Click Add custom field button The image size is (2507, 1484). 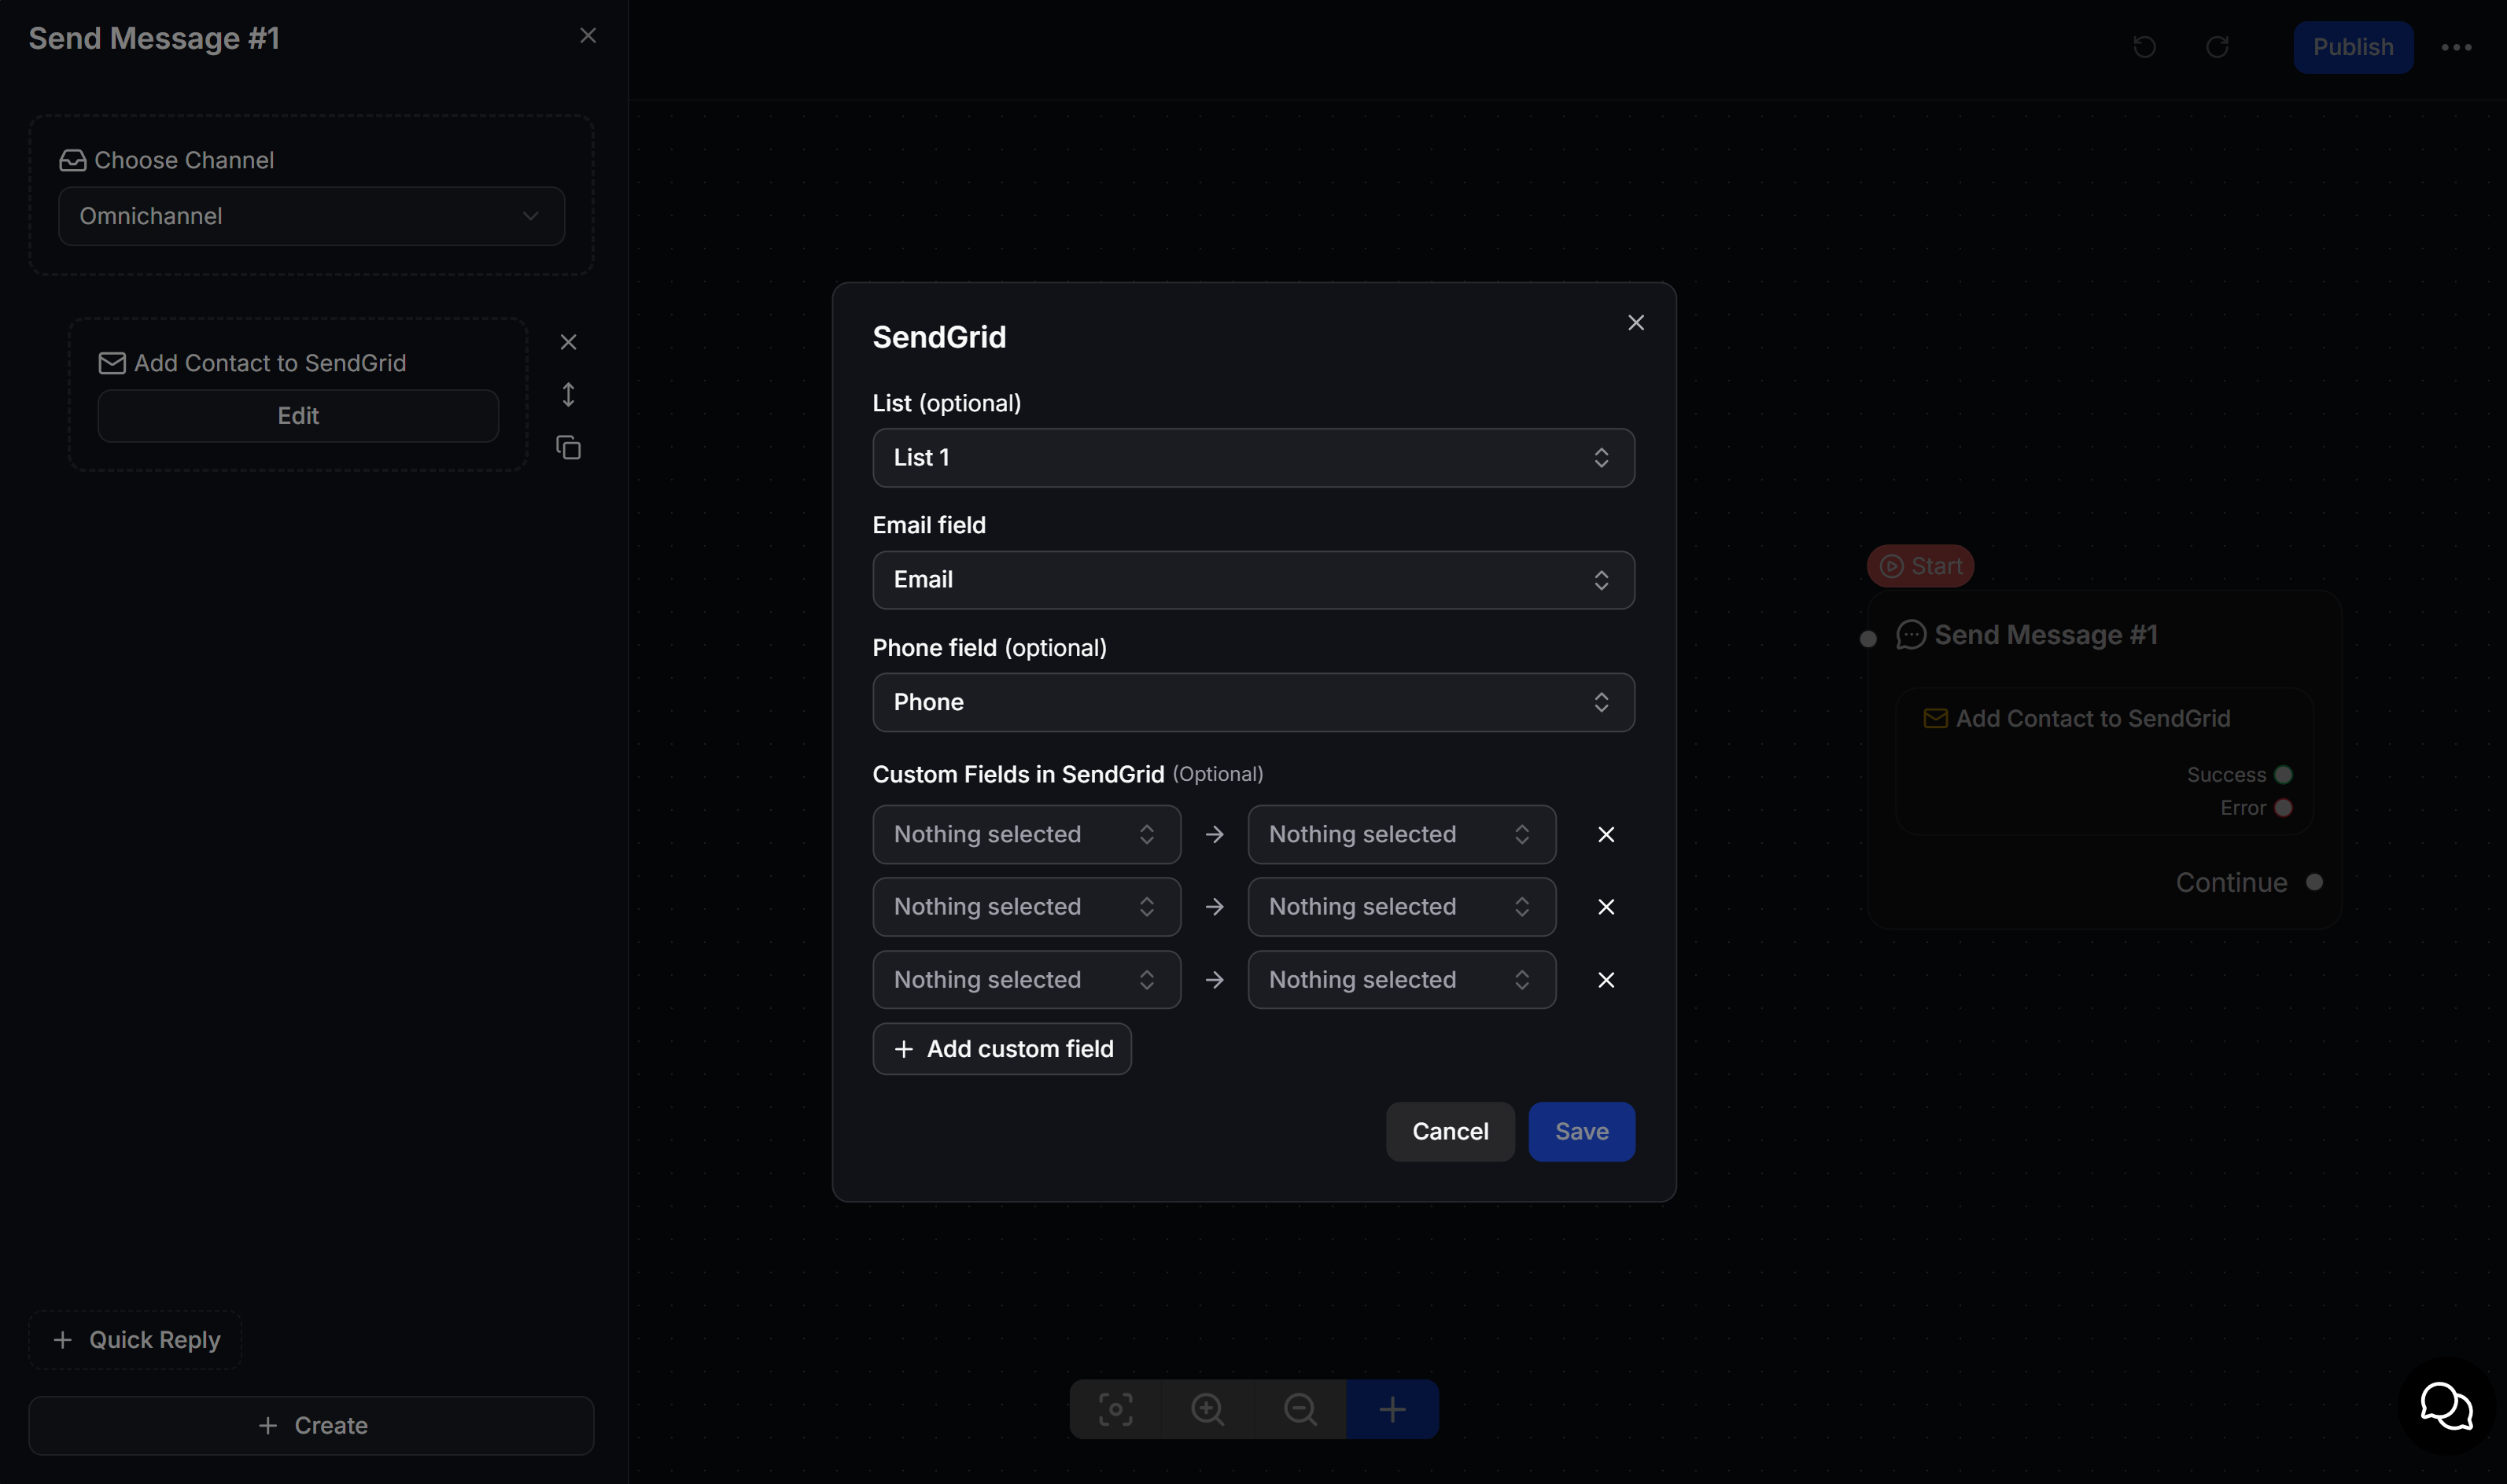(1002, 1049)
